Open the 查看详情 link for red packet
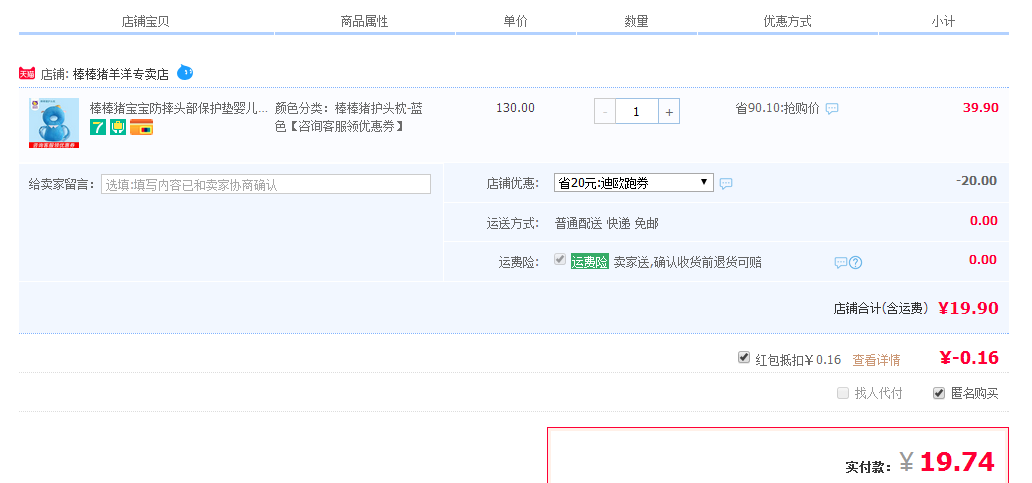1032x483 pixels. 876,360
